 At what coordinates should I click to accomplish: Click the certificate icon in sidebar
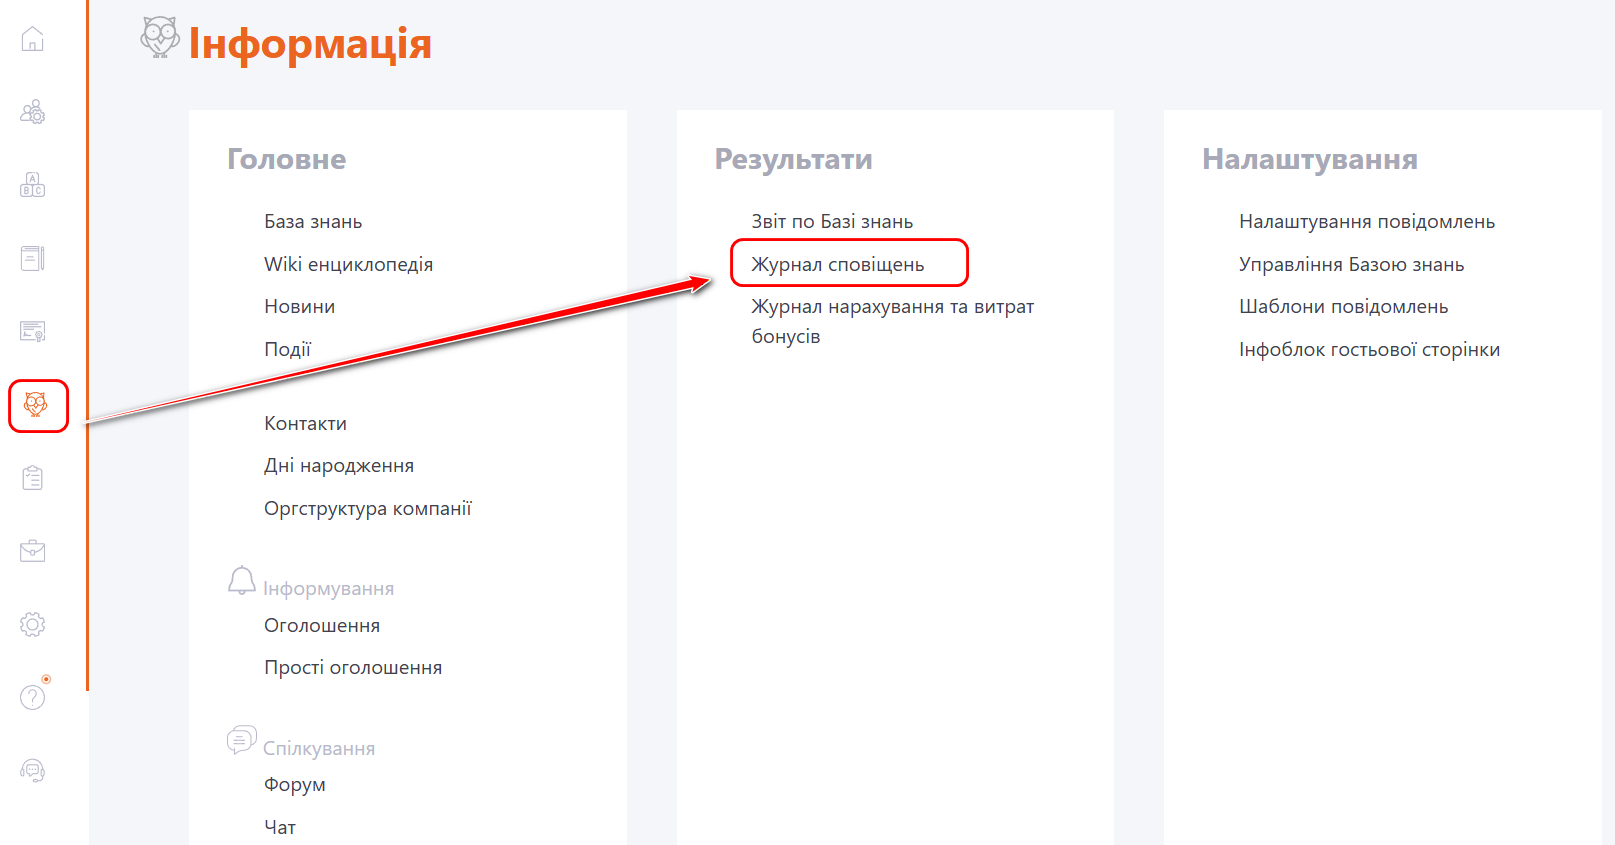click(33, 331)
